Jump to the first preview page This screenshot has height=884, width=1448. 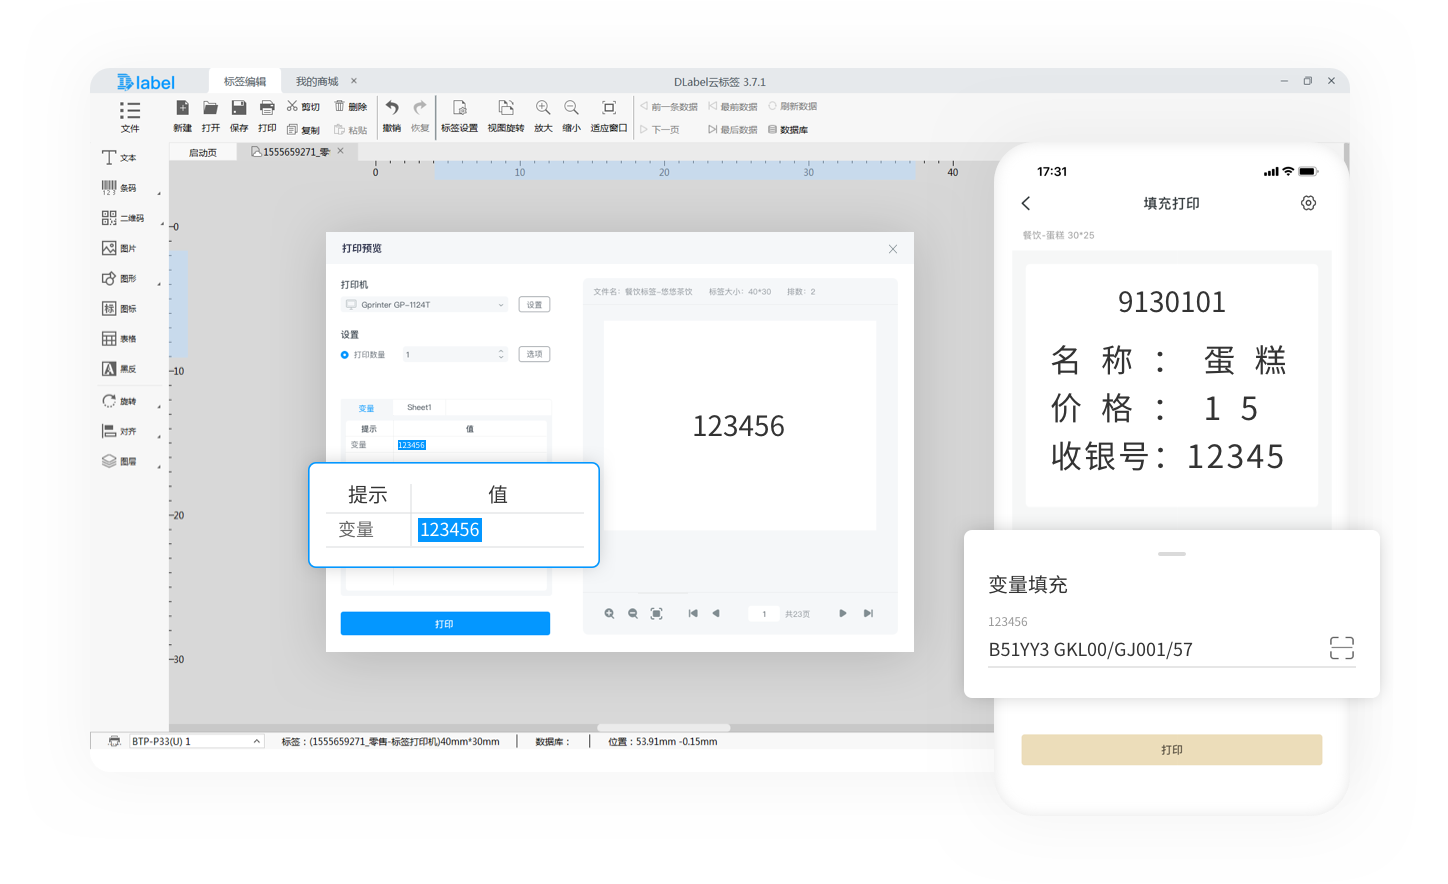pyautogui.click(x=693, y=614)
